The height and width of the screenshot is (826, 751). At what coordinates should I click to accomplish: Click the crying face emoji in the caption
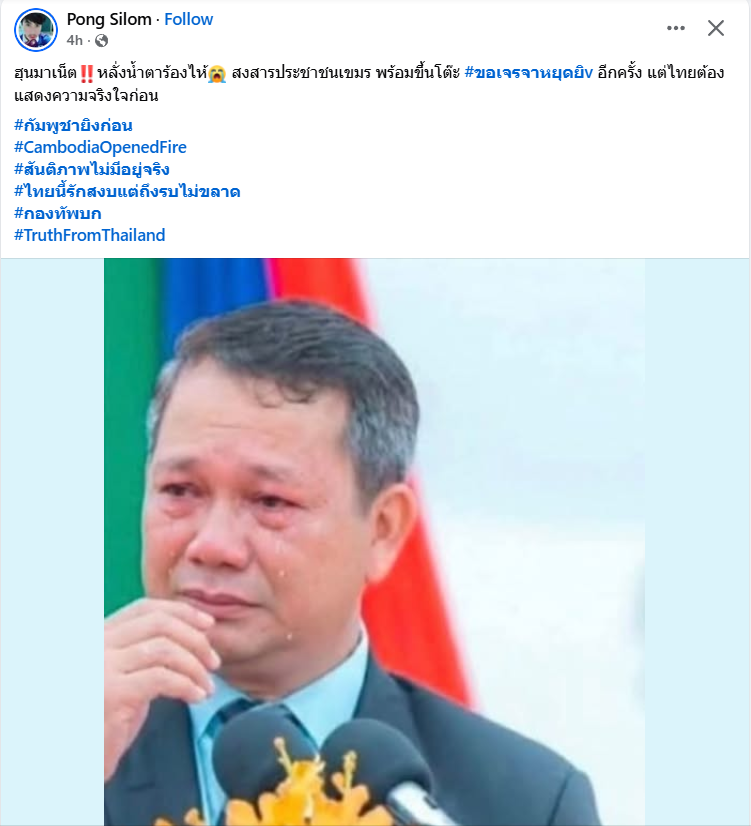point(217,73)
